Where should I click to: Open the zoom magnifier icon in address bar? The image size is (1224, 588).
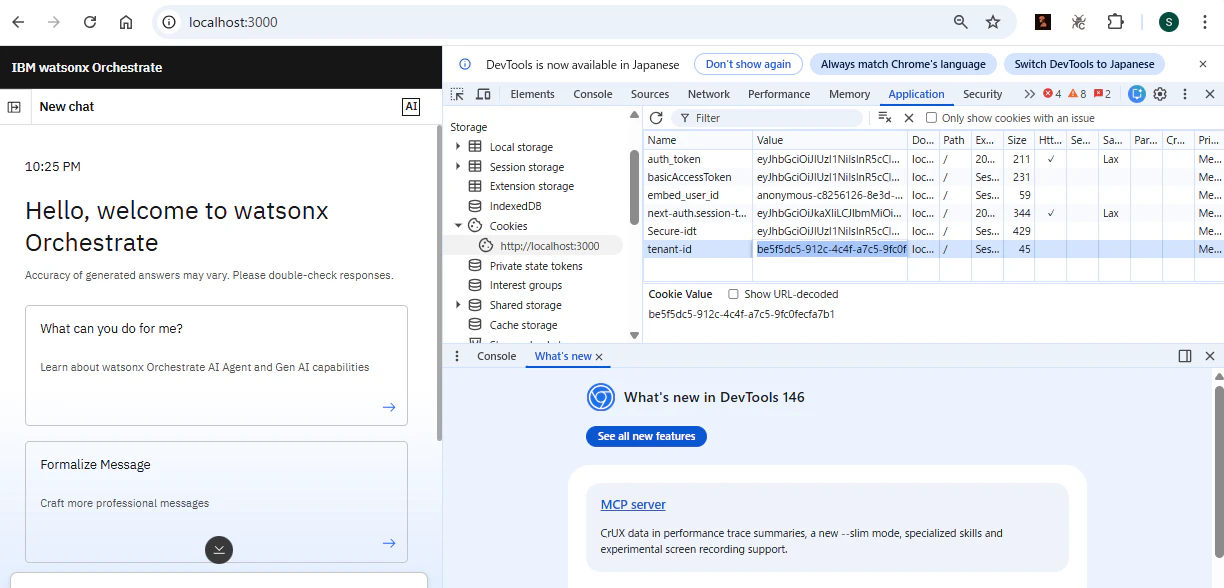960,22
